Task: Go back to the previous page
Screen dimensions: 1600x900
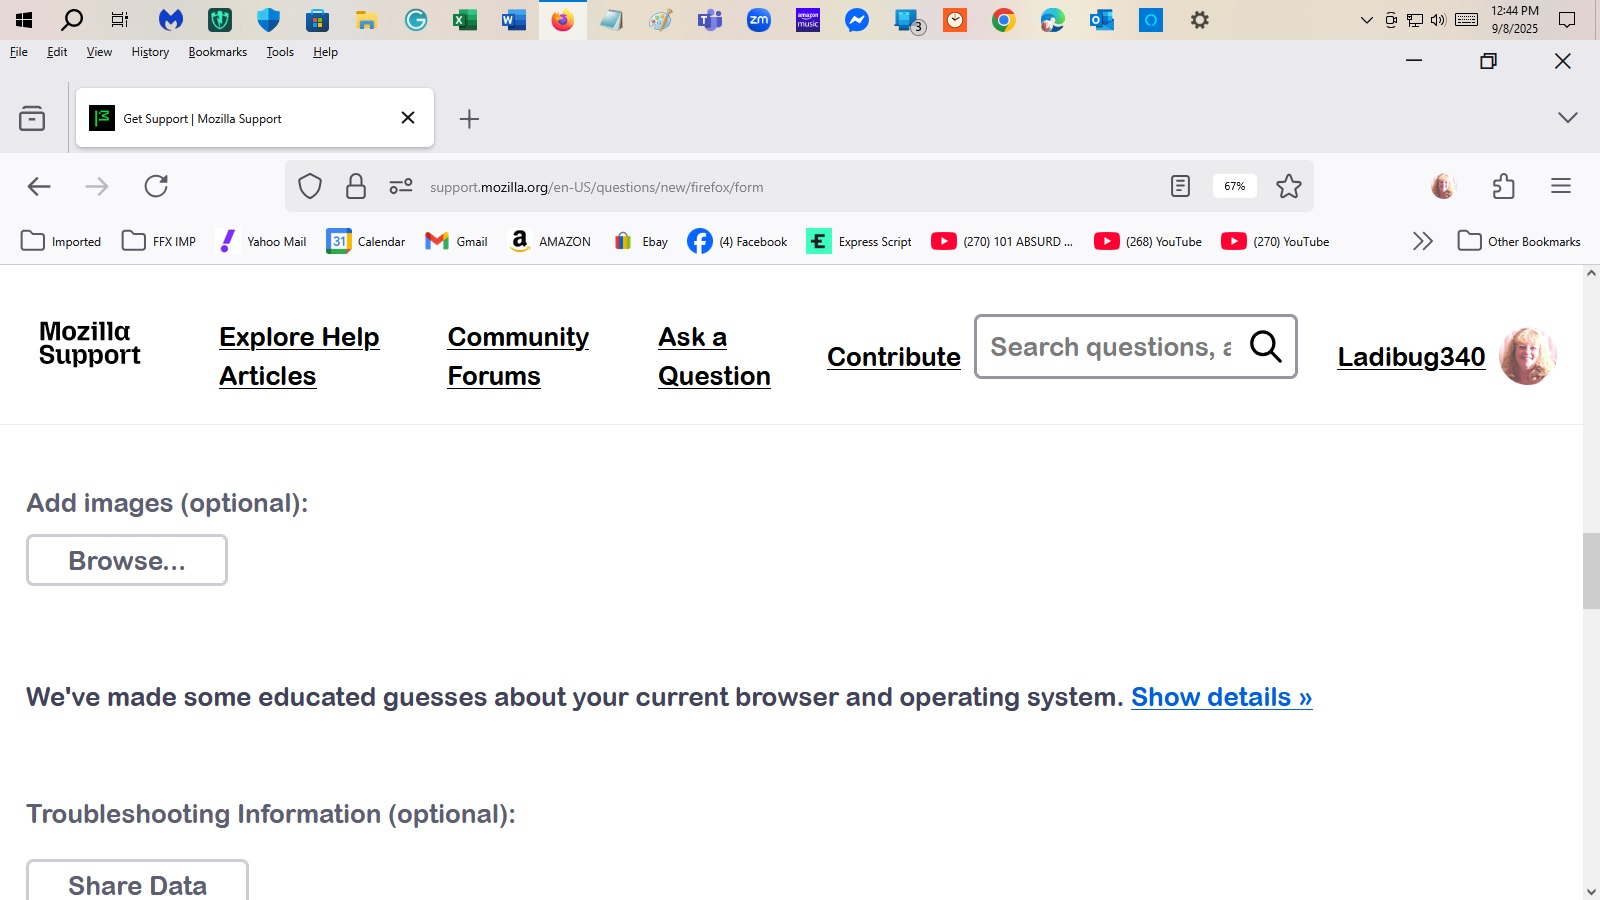Action: [x=39, y=186]
